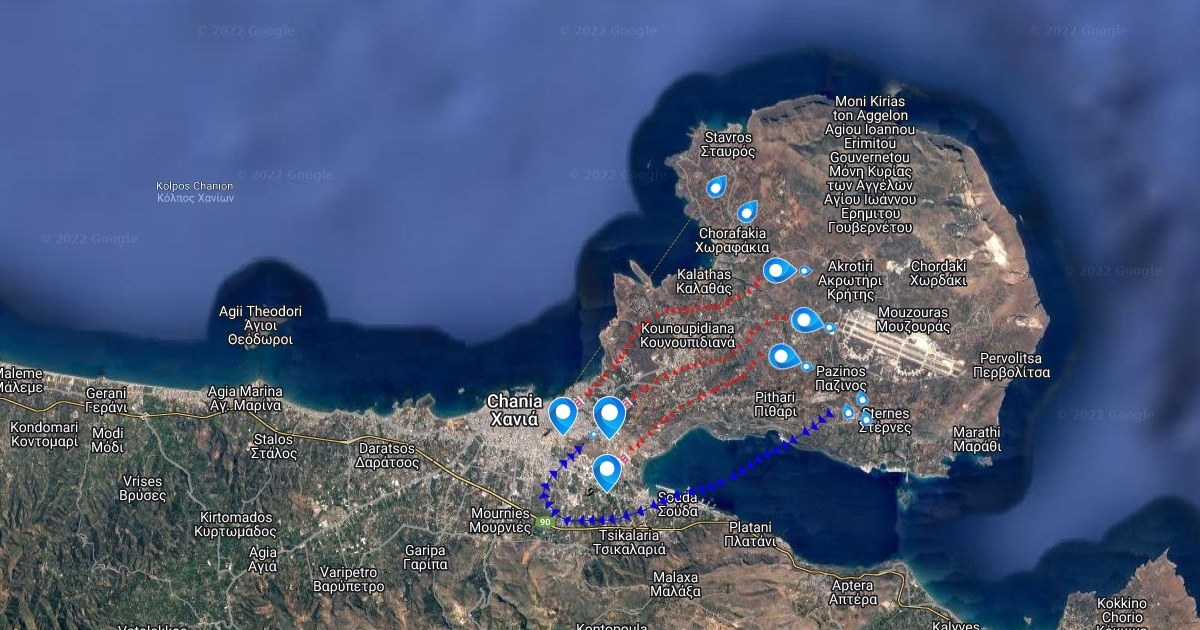1200x630 pixels.
Task: Select the Kounoupidiana label
Action: pyautogui.click(x=689, y=334)
